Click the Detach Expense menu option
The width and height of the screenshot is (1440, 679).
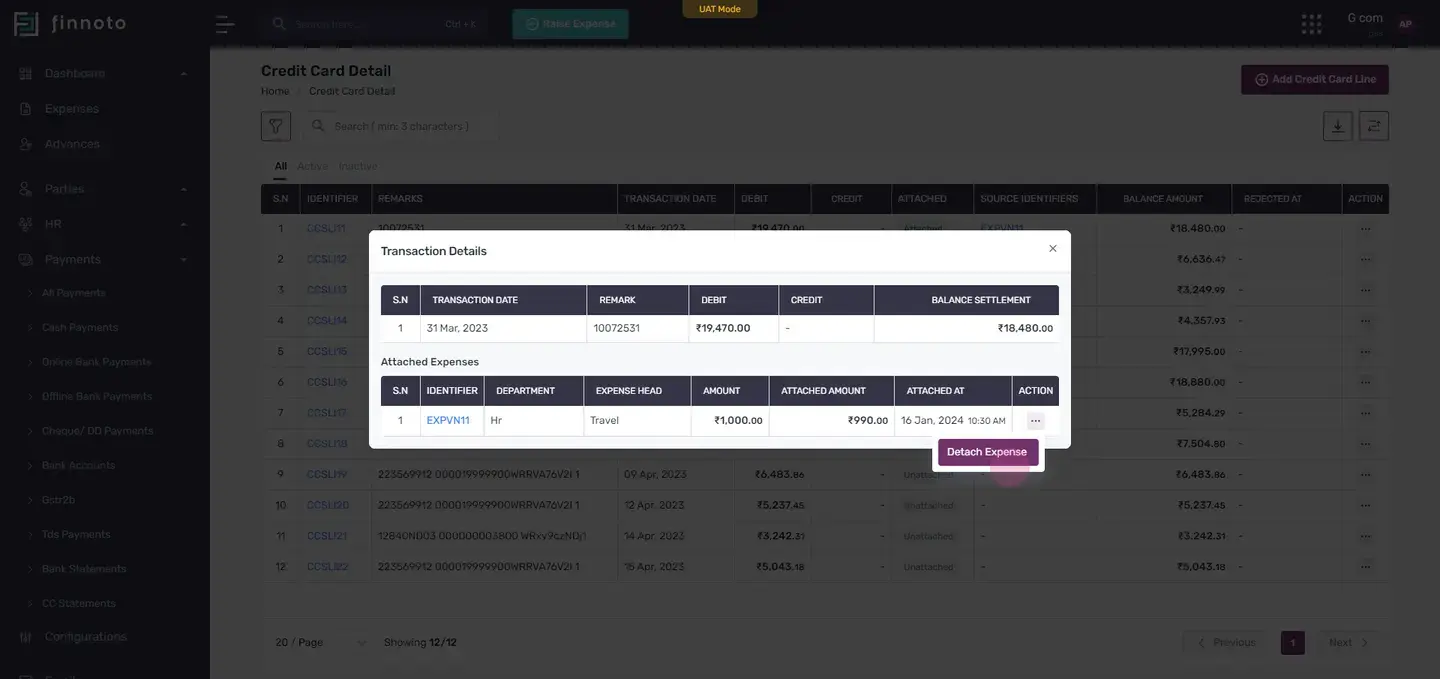pos(987,452)
